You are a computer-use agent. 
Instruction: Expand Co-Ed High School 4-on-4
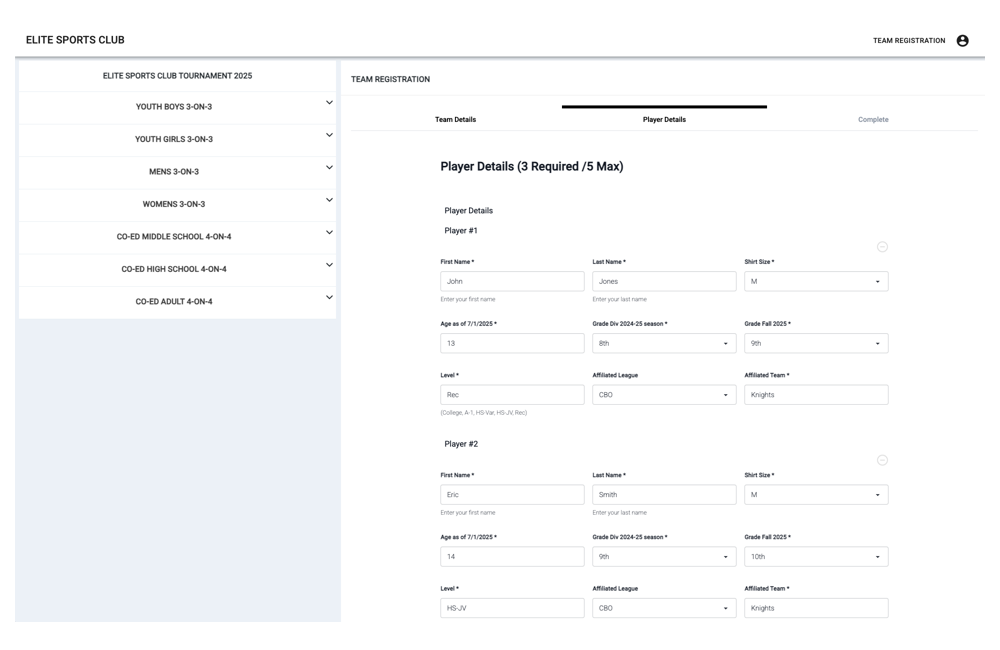point(329,265)
